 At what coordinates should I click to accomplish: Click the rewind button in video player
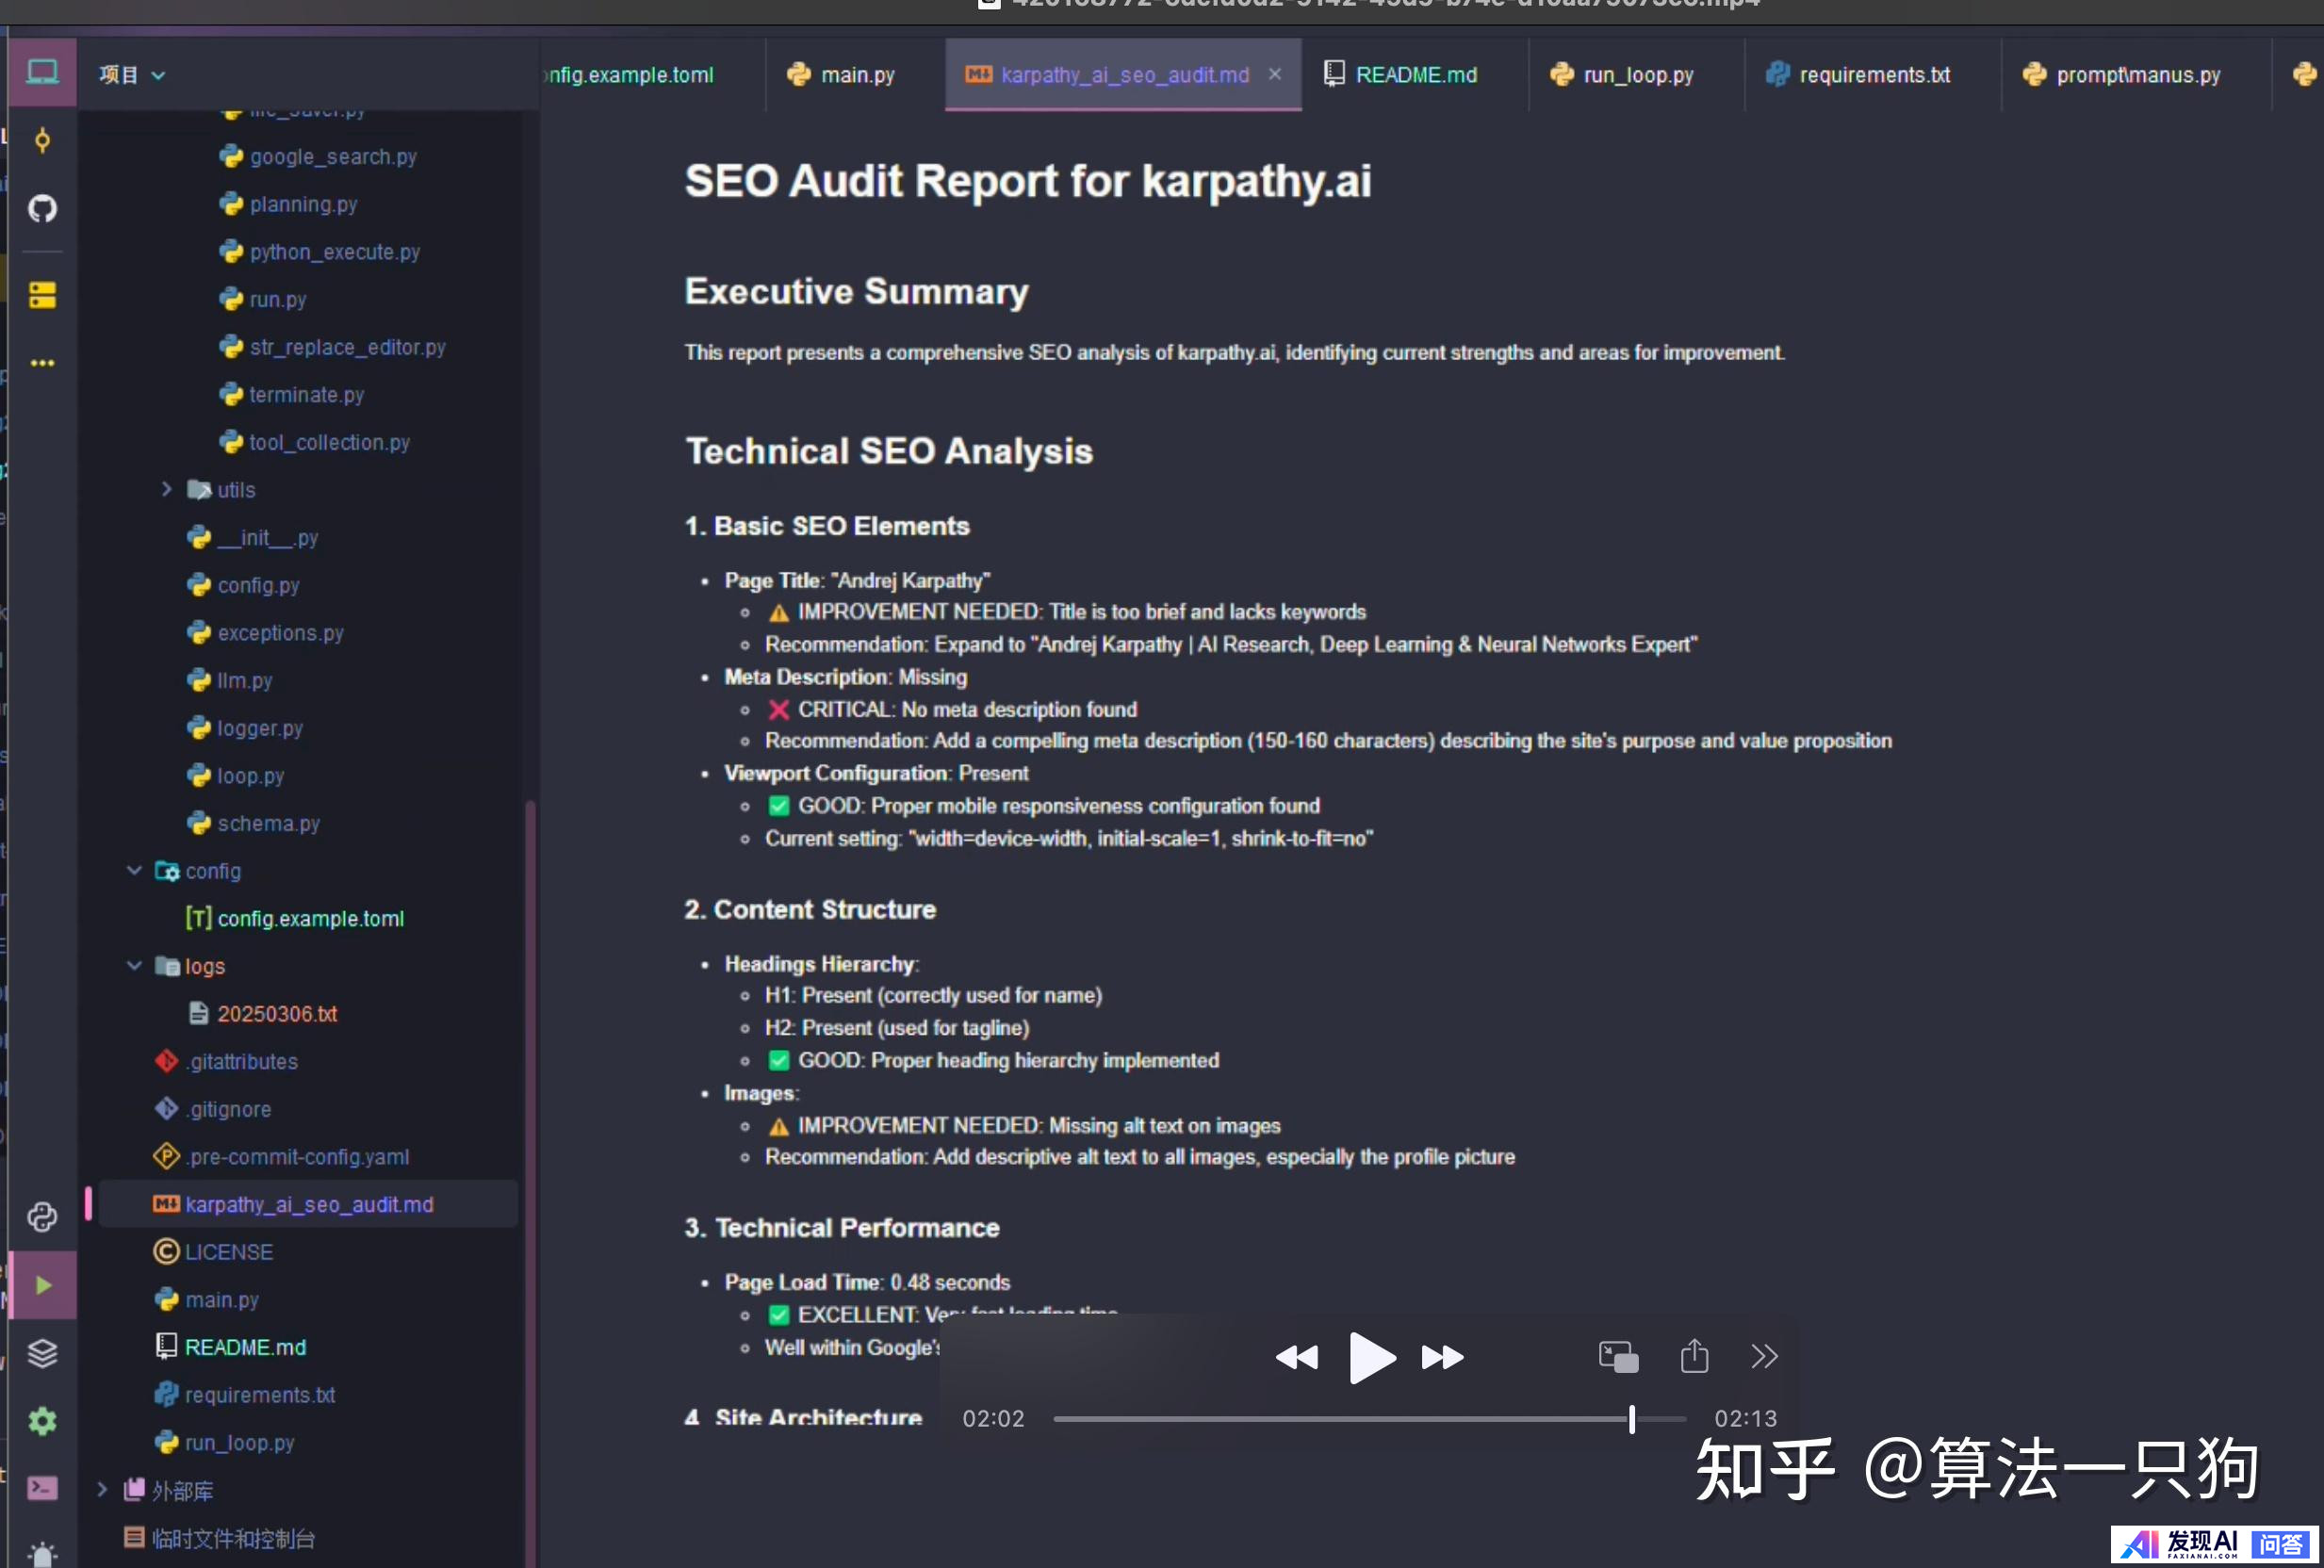click(x=1297, y=1357)
